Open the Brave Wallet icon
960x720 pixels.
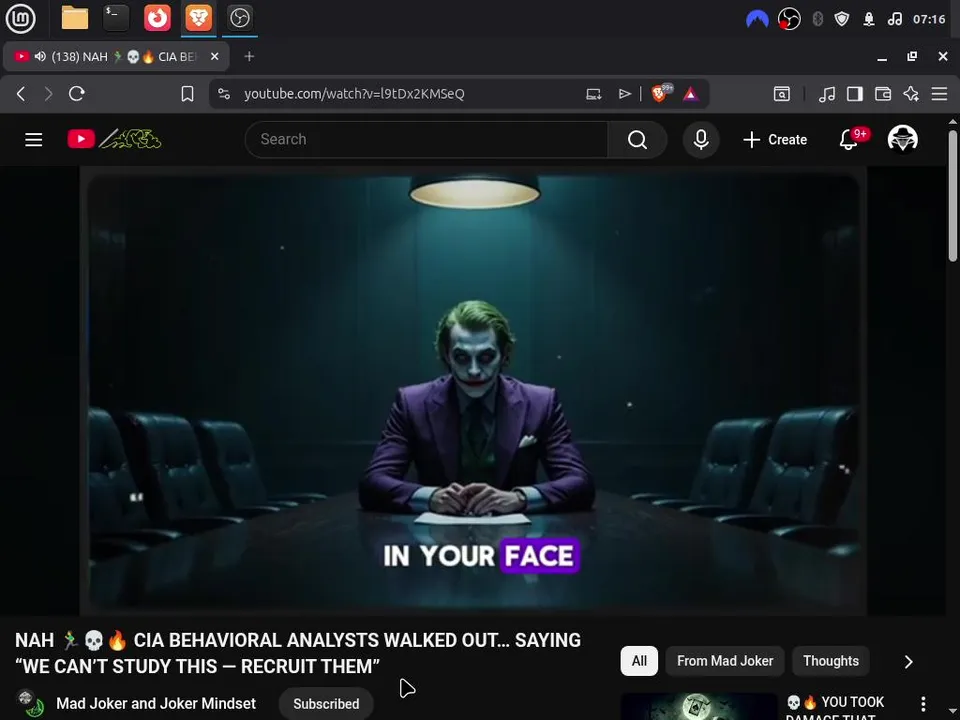tap(883, 94)
